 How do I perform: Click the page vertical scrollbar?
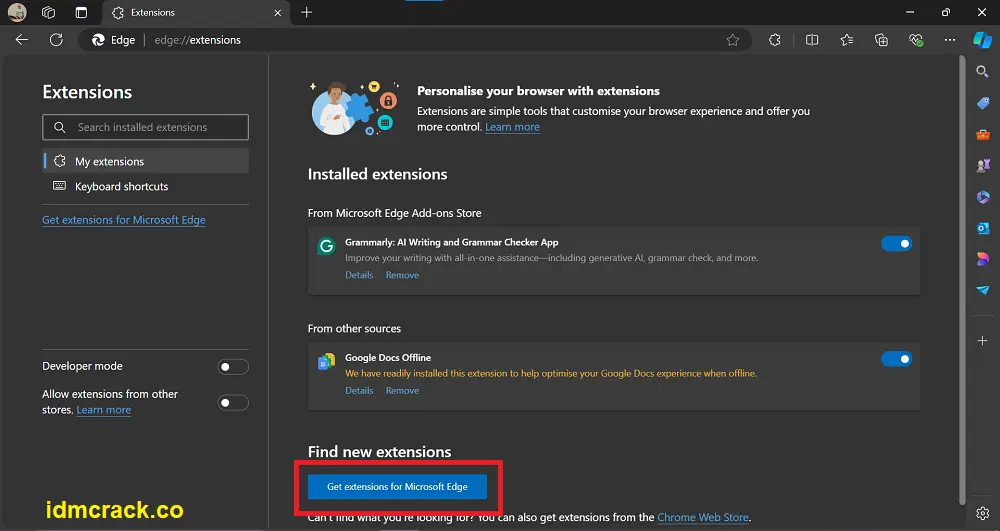tap(962, 280)
